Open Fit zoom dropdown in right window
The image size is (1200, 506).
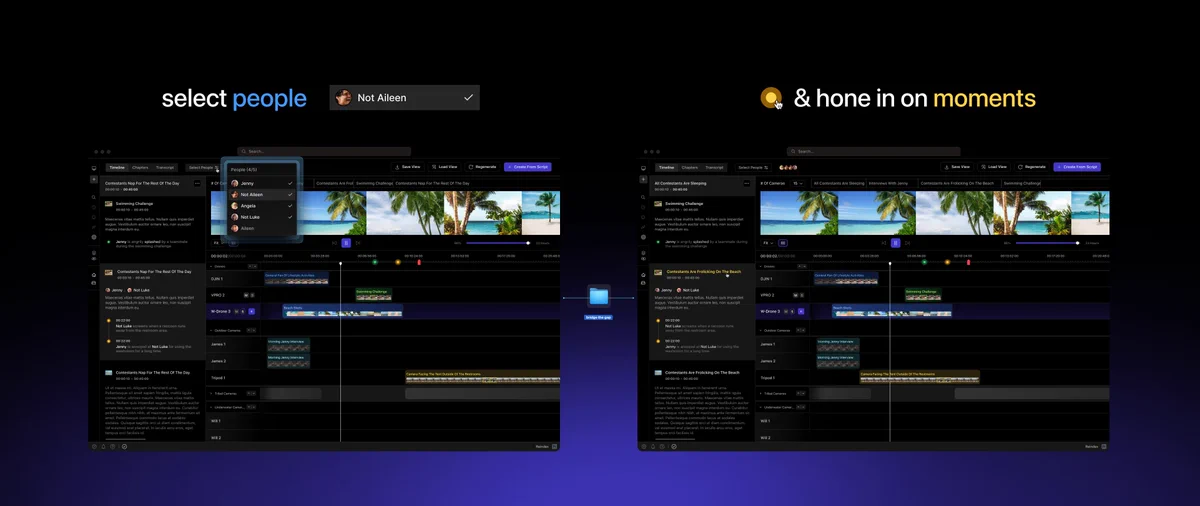point(768,243)
